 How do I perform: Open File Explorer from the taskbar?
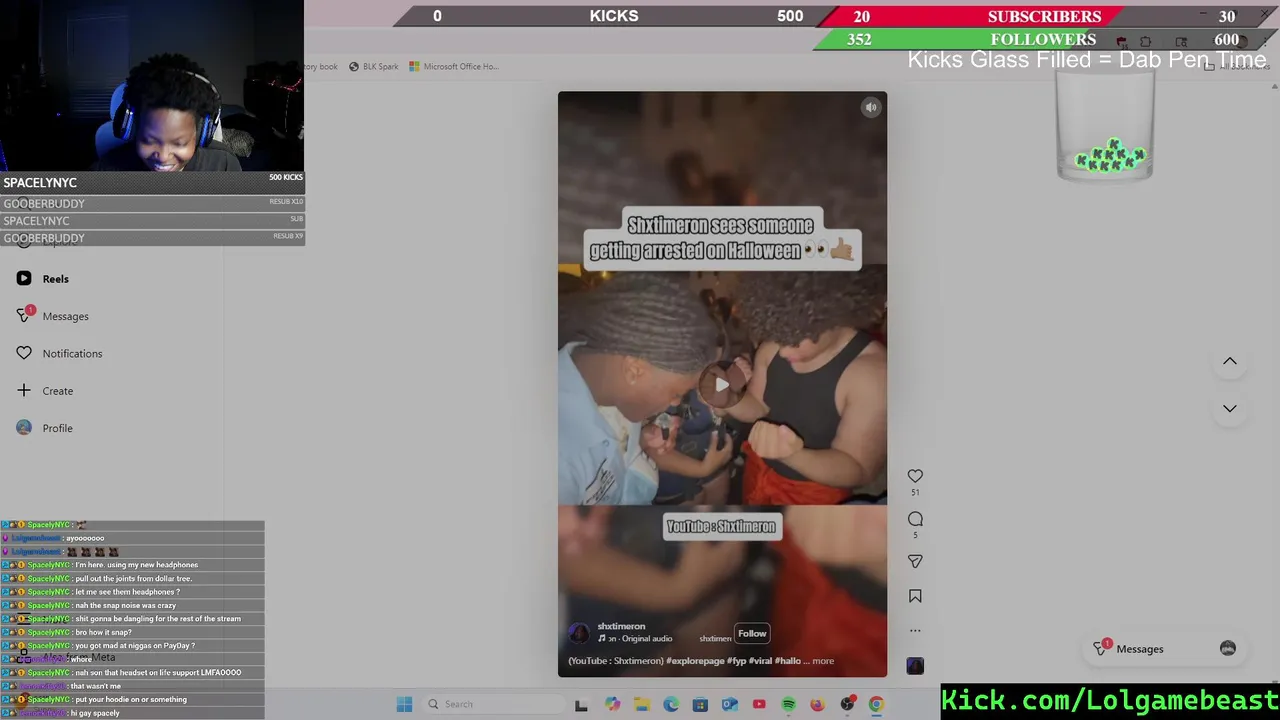coord(641,705)
